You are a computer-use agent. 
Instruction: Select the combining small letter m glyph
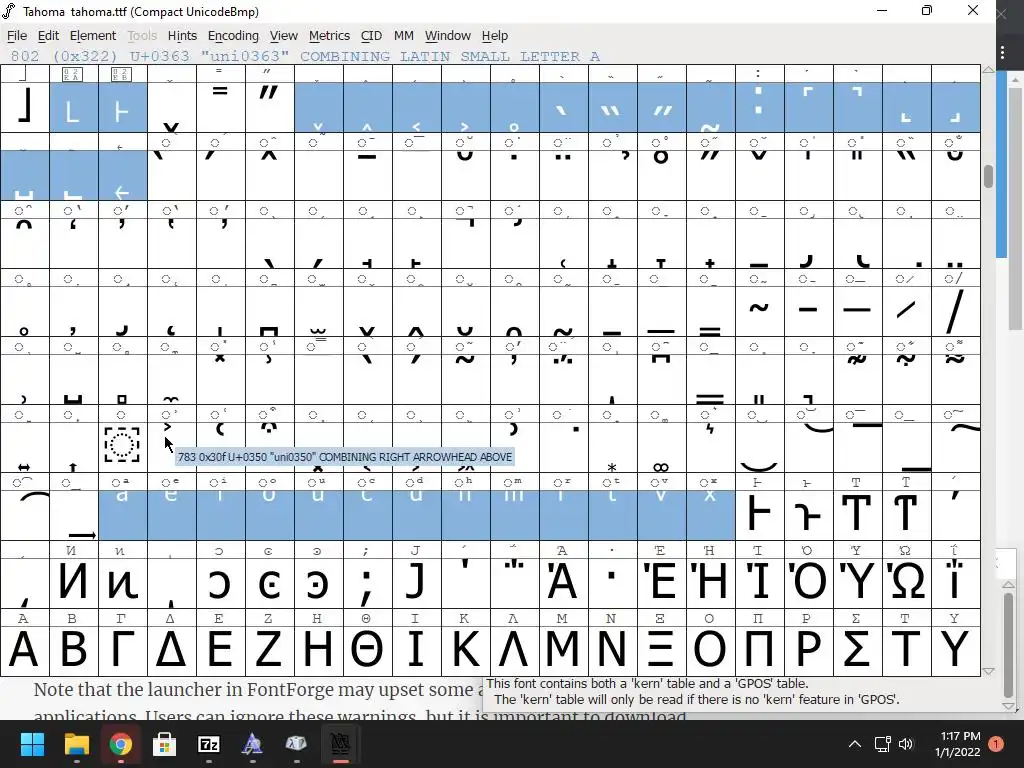[515, 515]
